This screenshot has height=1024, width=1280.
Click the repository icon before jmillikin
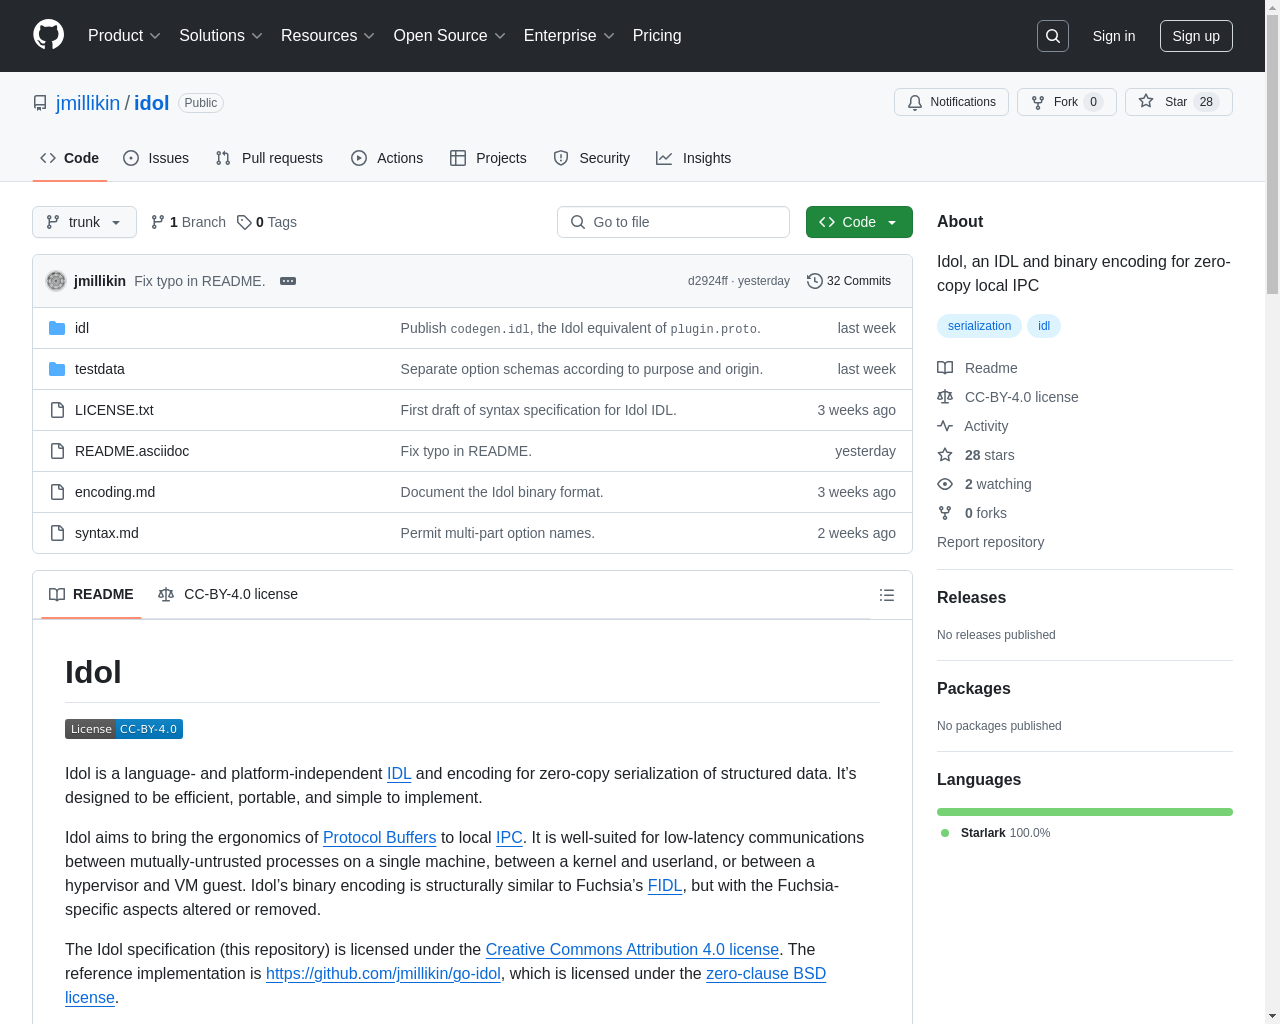[40, 103]
